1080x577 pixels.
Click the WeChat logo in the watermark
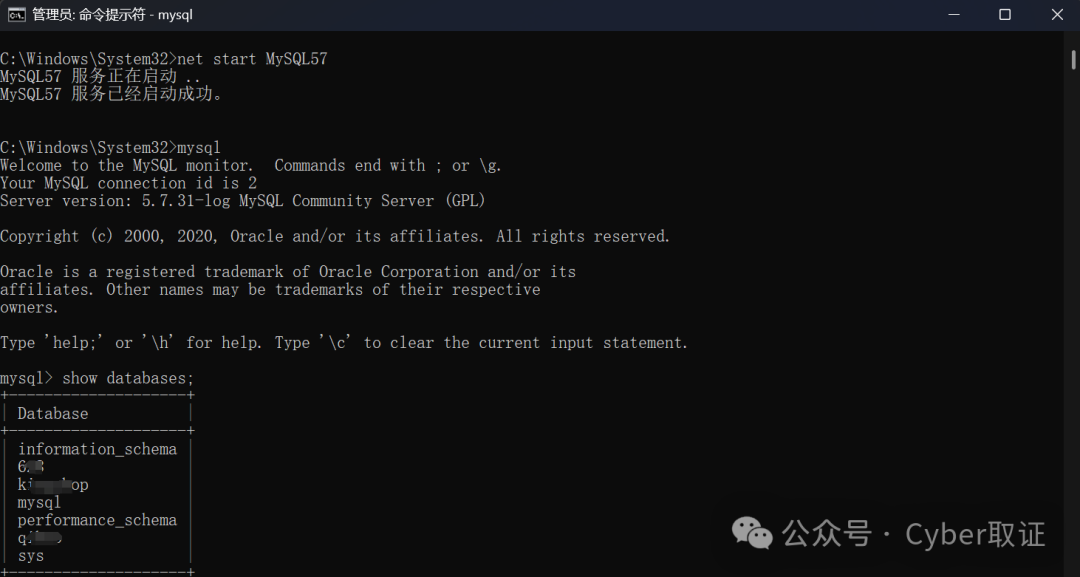752,534
